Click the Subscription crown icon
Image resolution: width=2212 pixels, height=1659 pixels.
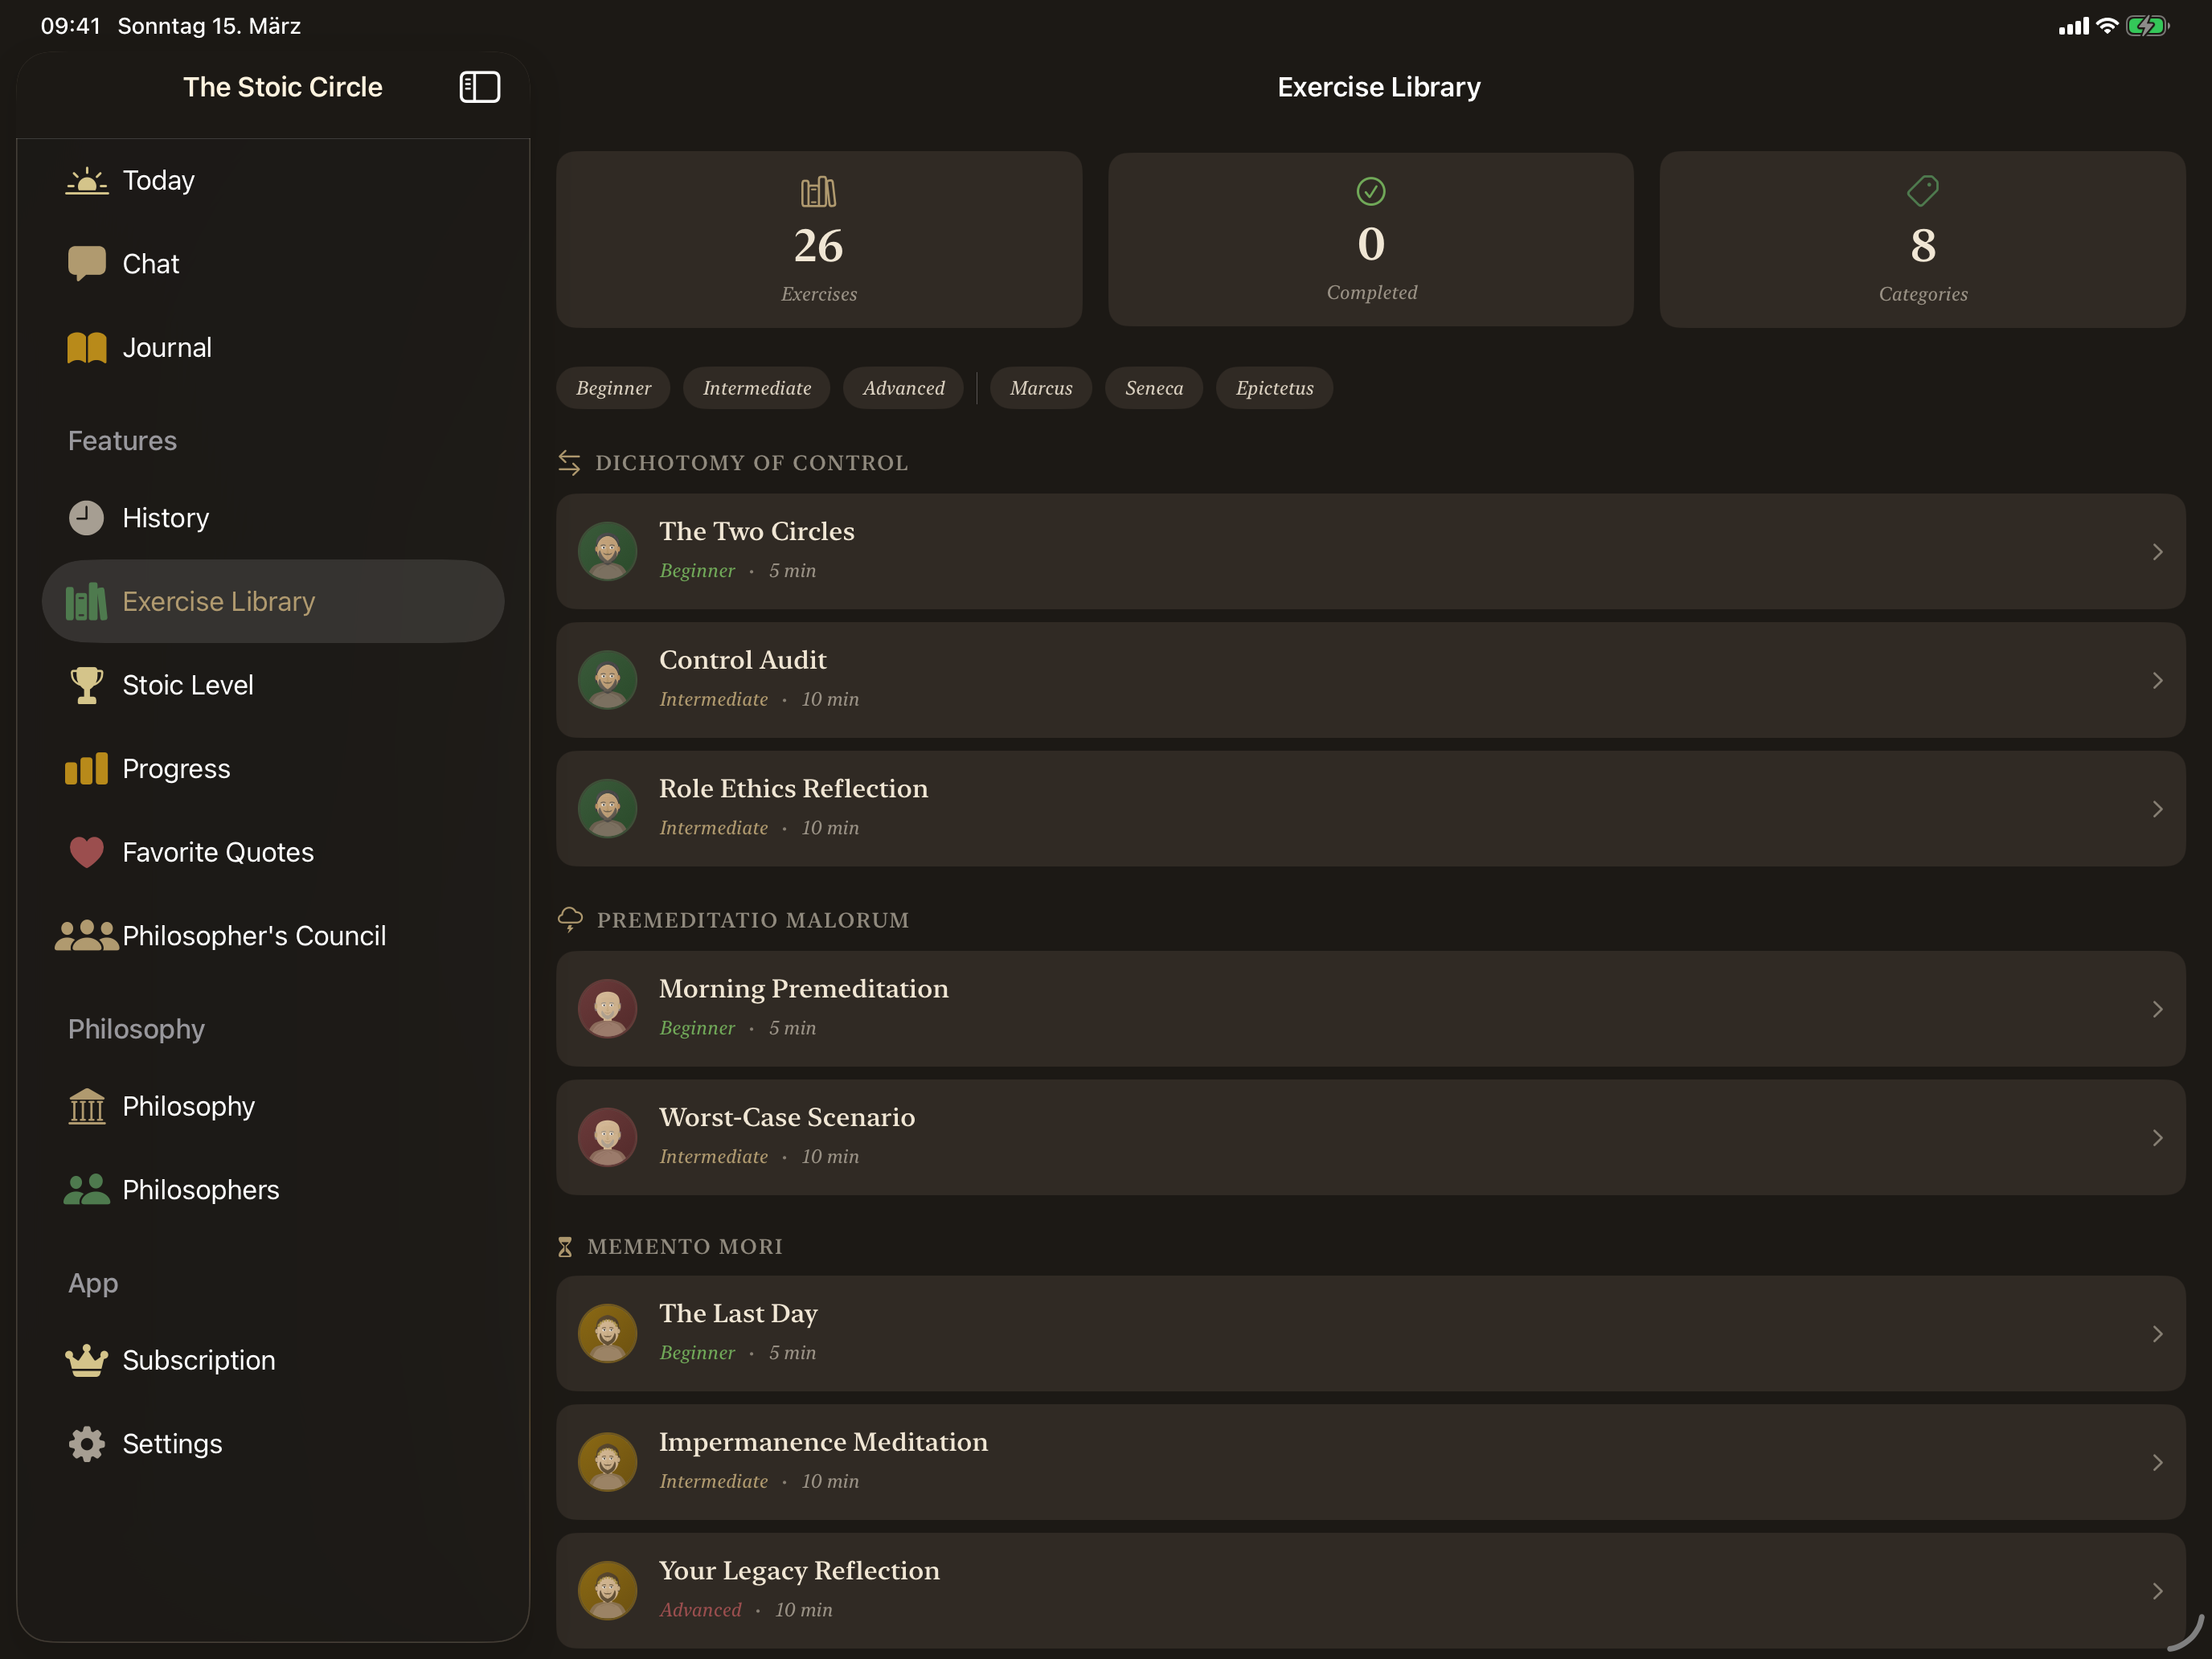(x=86, y=1361)
